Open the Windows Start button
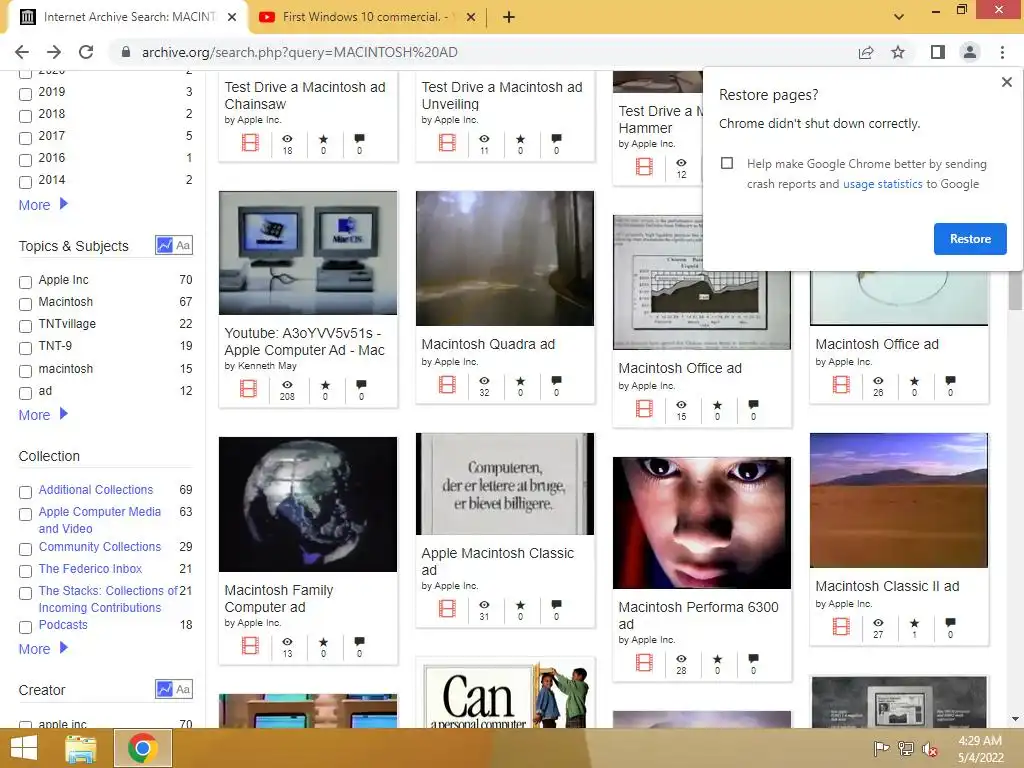This screenshot has width=1024, height=768. 24,748
